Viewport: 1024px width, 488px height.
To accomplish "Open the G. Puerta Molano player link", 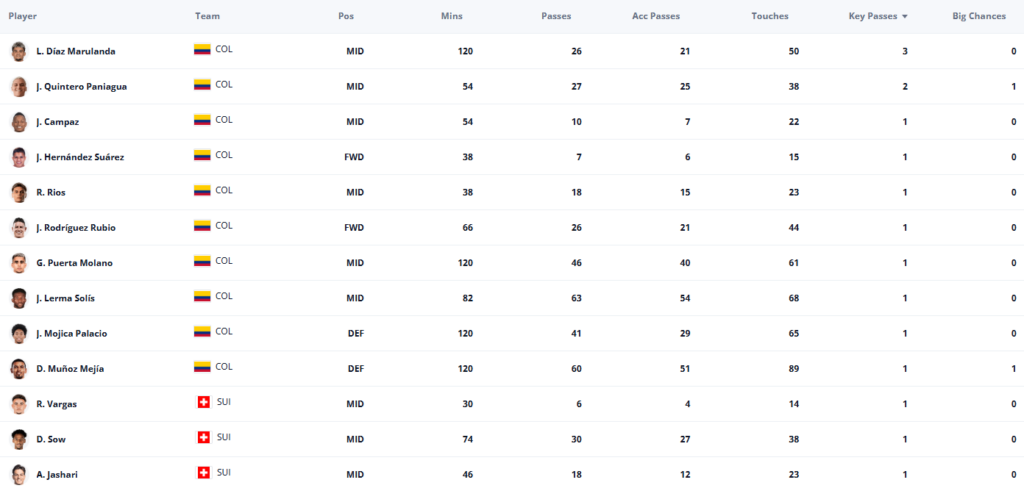I will [74, 263].
